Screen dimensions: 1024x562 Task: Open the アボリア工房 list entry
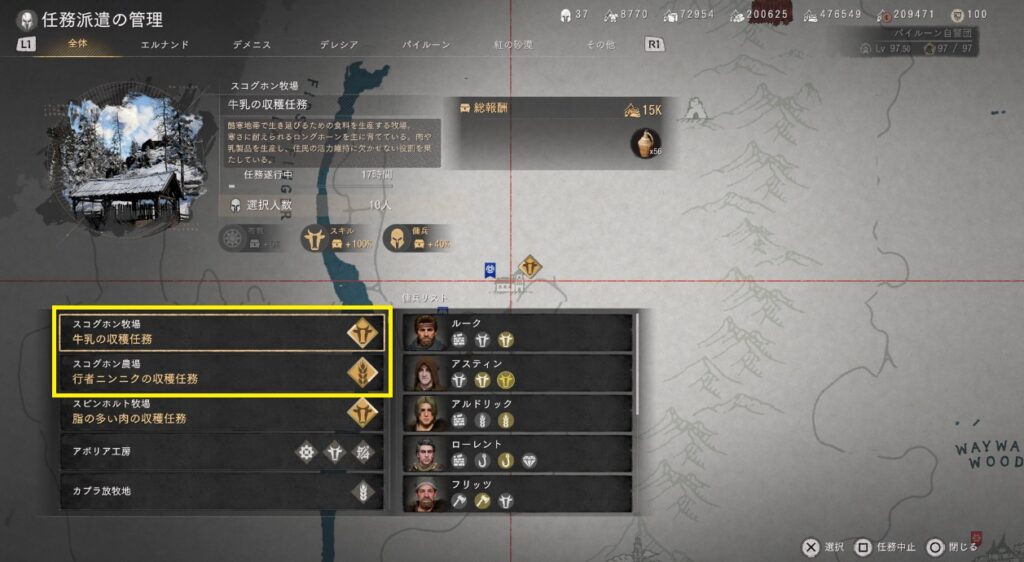pyautogui.click(x=222, y=452)
